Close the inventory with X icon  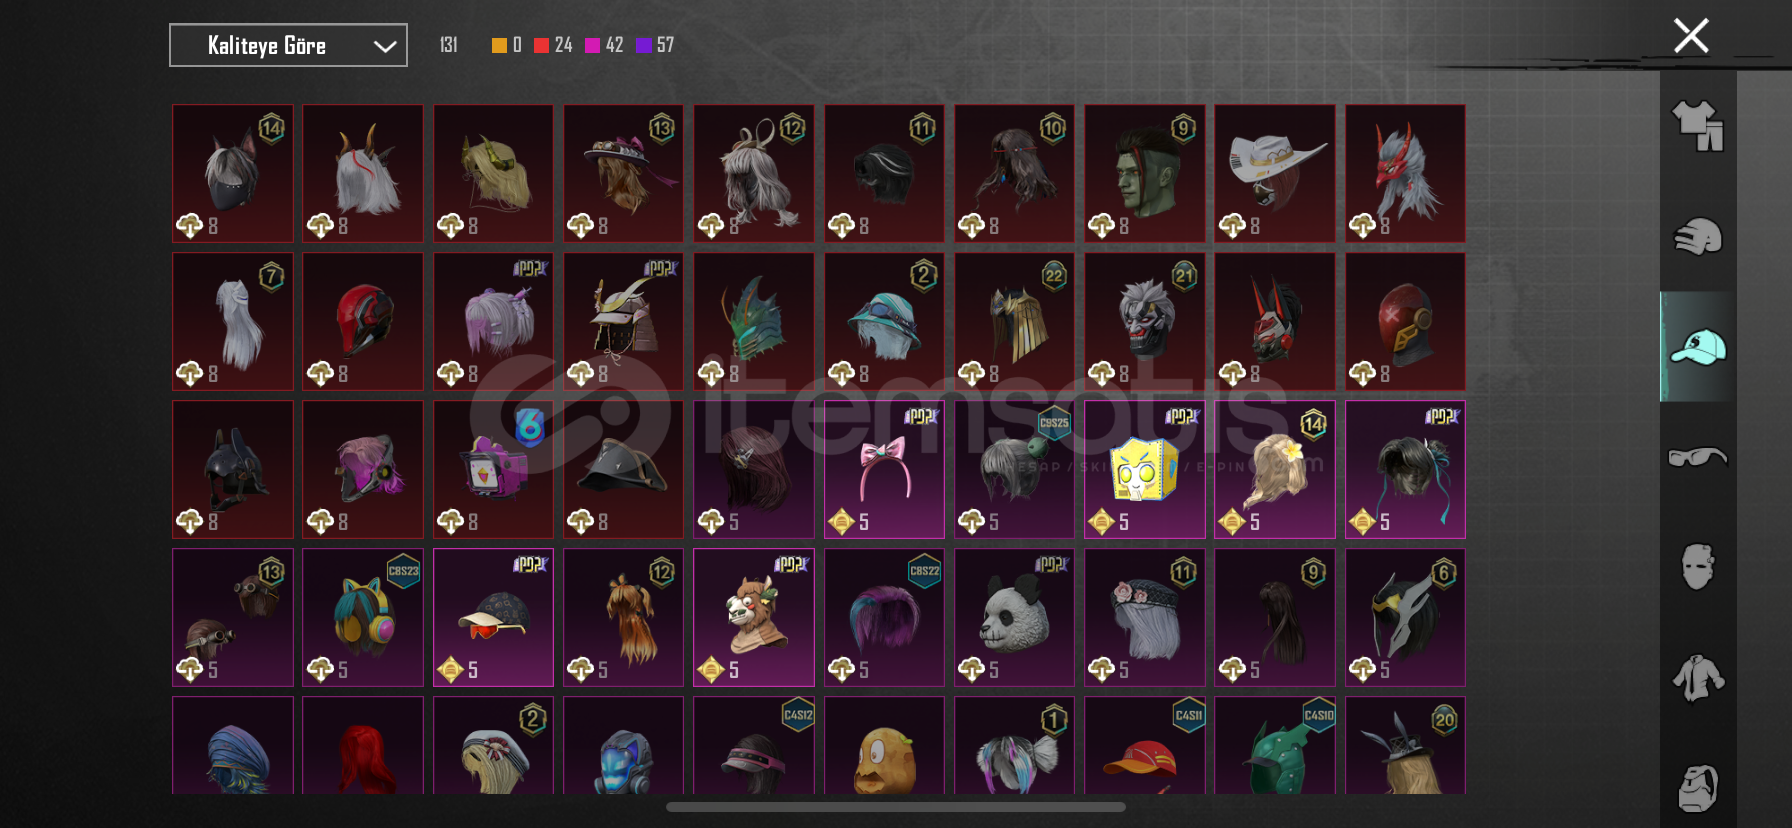click(1691, 36)
